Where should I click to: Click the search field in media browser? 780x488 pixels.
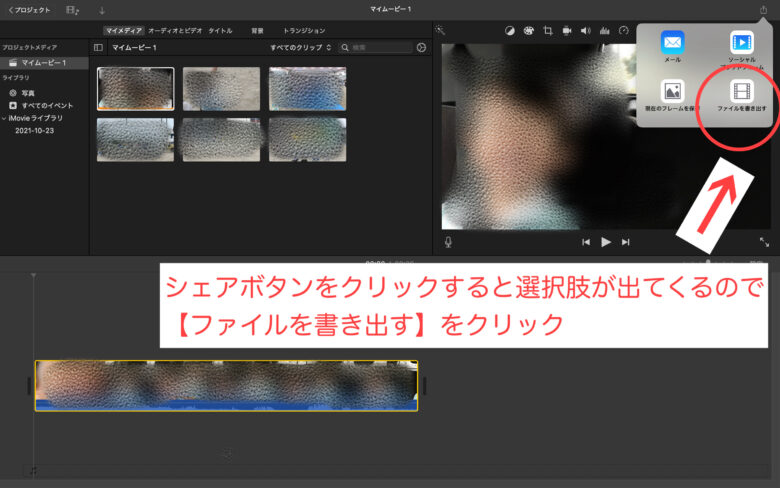377,47
